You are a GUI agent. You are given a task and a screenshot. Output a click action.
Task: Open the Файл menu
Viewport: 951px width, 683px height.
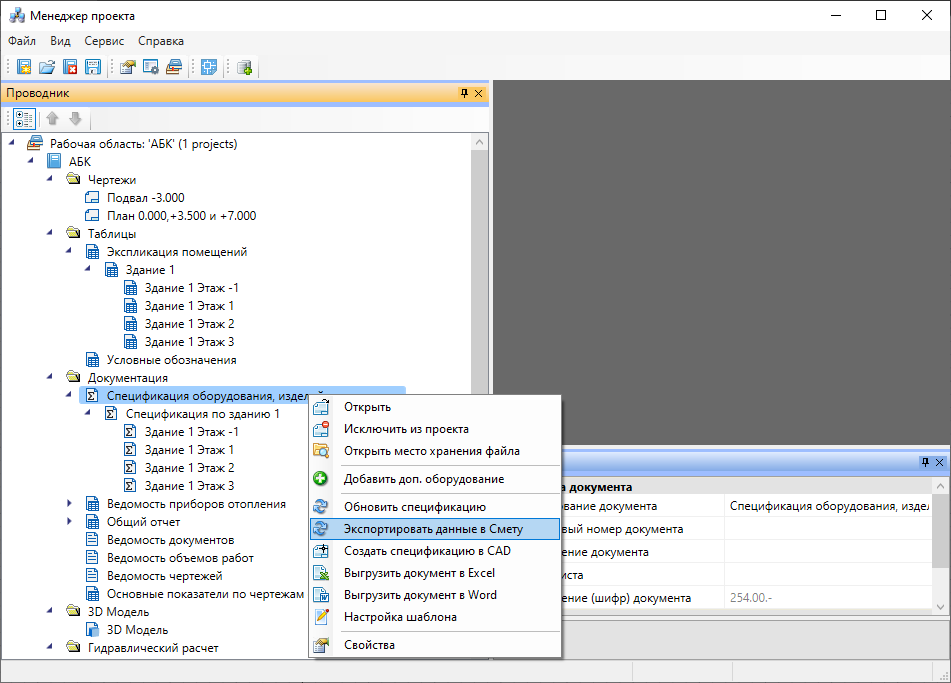(x=22, y=41)
